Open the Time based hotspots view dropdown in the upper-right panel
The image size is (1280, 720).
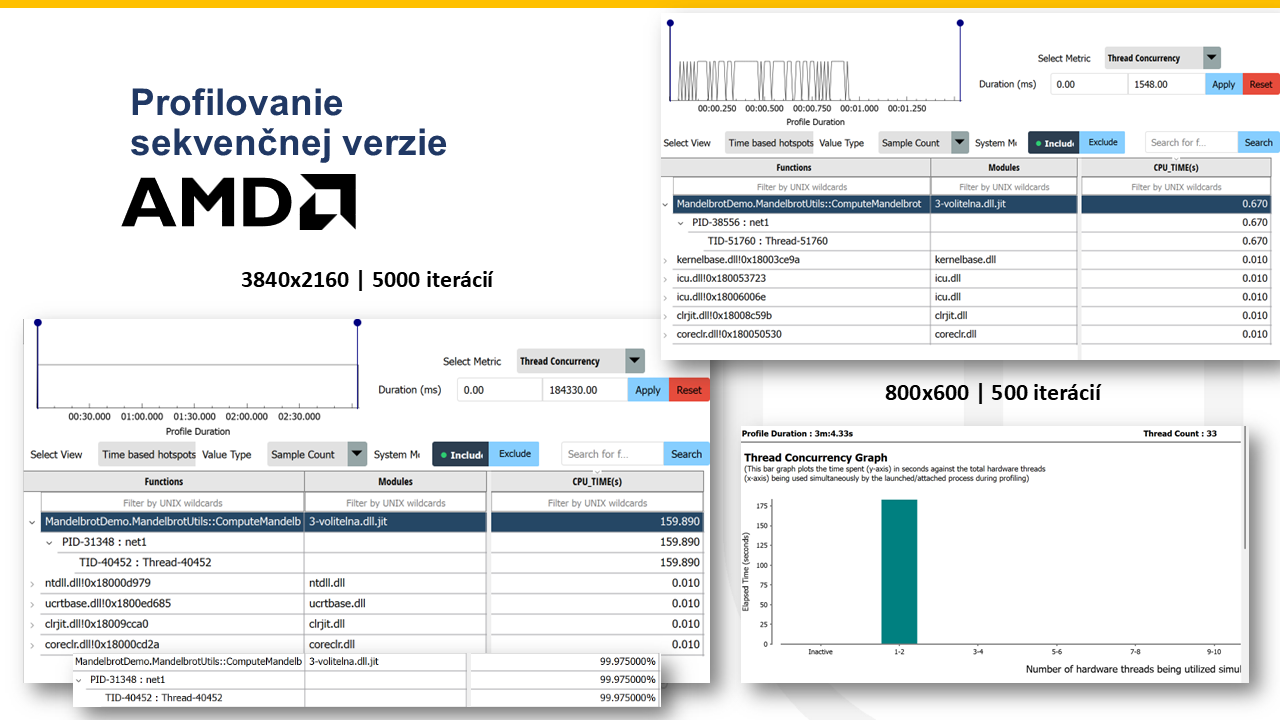769,143
